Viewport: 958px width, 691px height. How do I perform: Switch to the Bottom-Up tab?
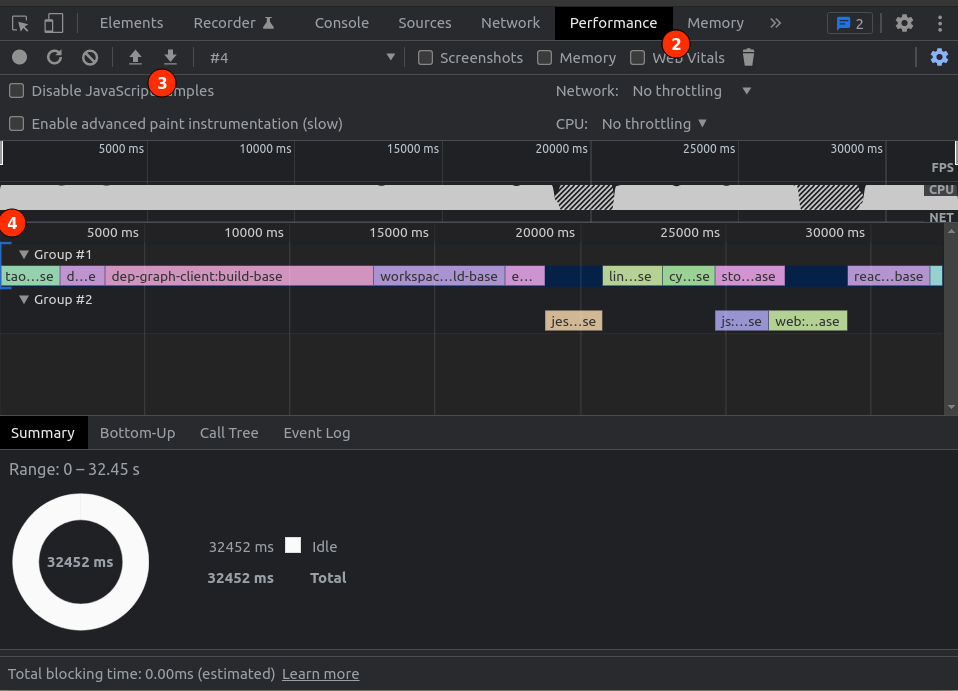[x=137, y=432]
